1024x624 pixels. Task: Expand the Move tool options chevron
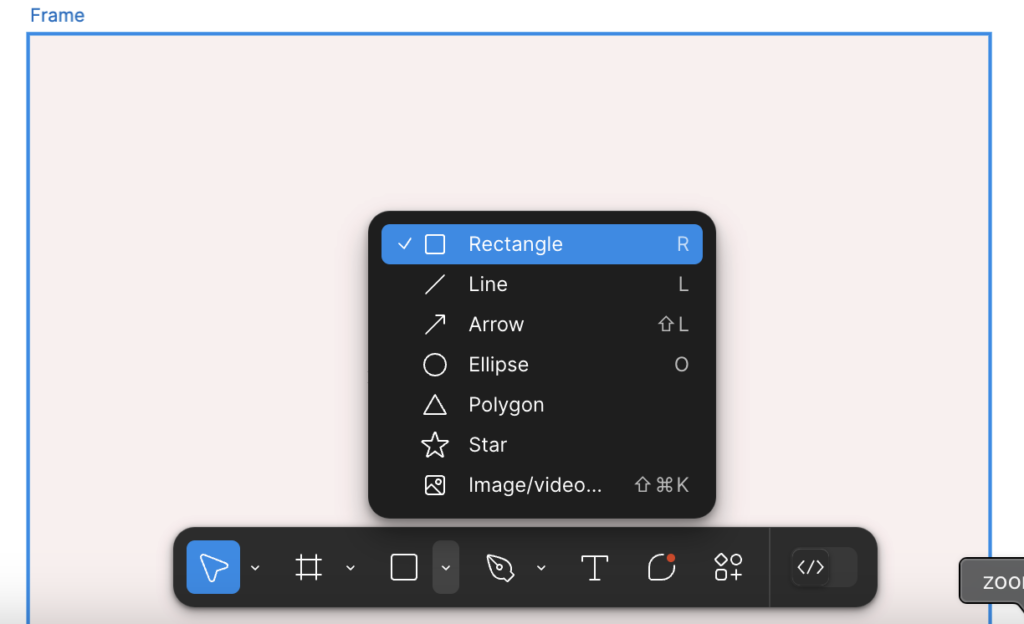(x=255, y=568)
